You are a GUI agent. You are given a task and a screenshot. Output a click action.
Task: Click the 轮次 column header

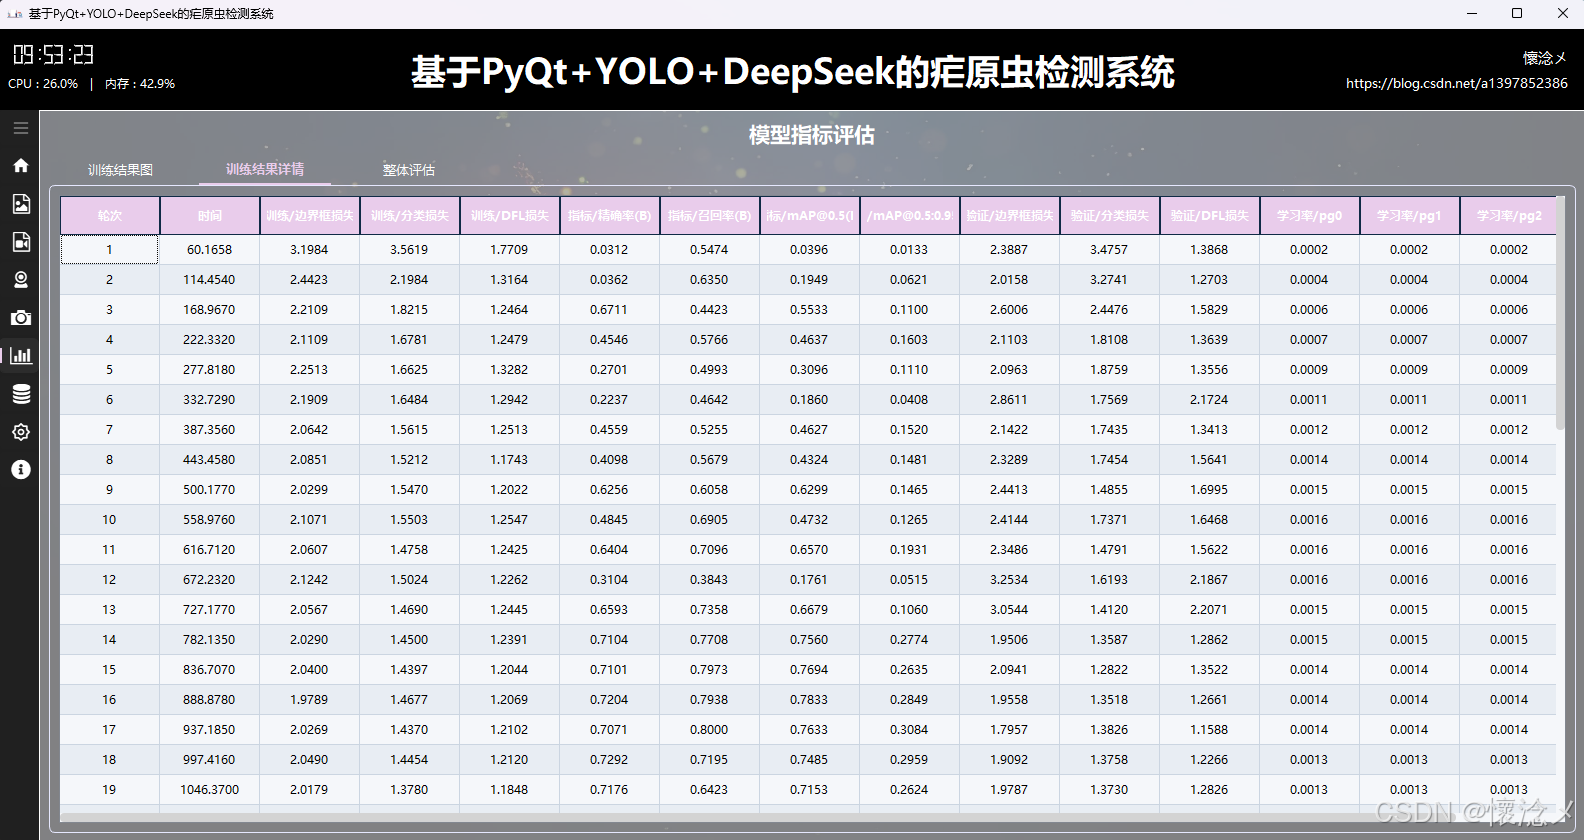pos(110,216)
